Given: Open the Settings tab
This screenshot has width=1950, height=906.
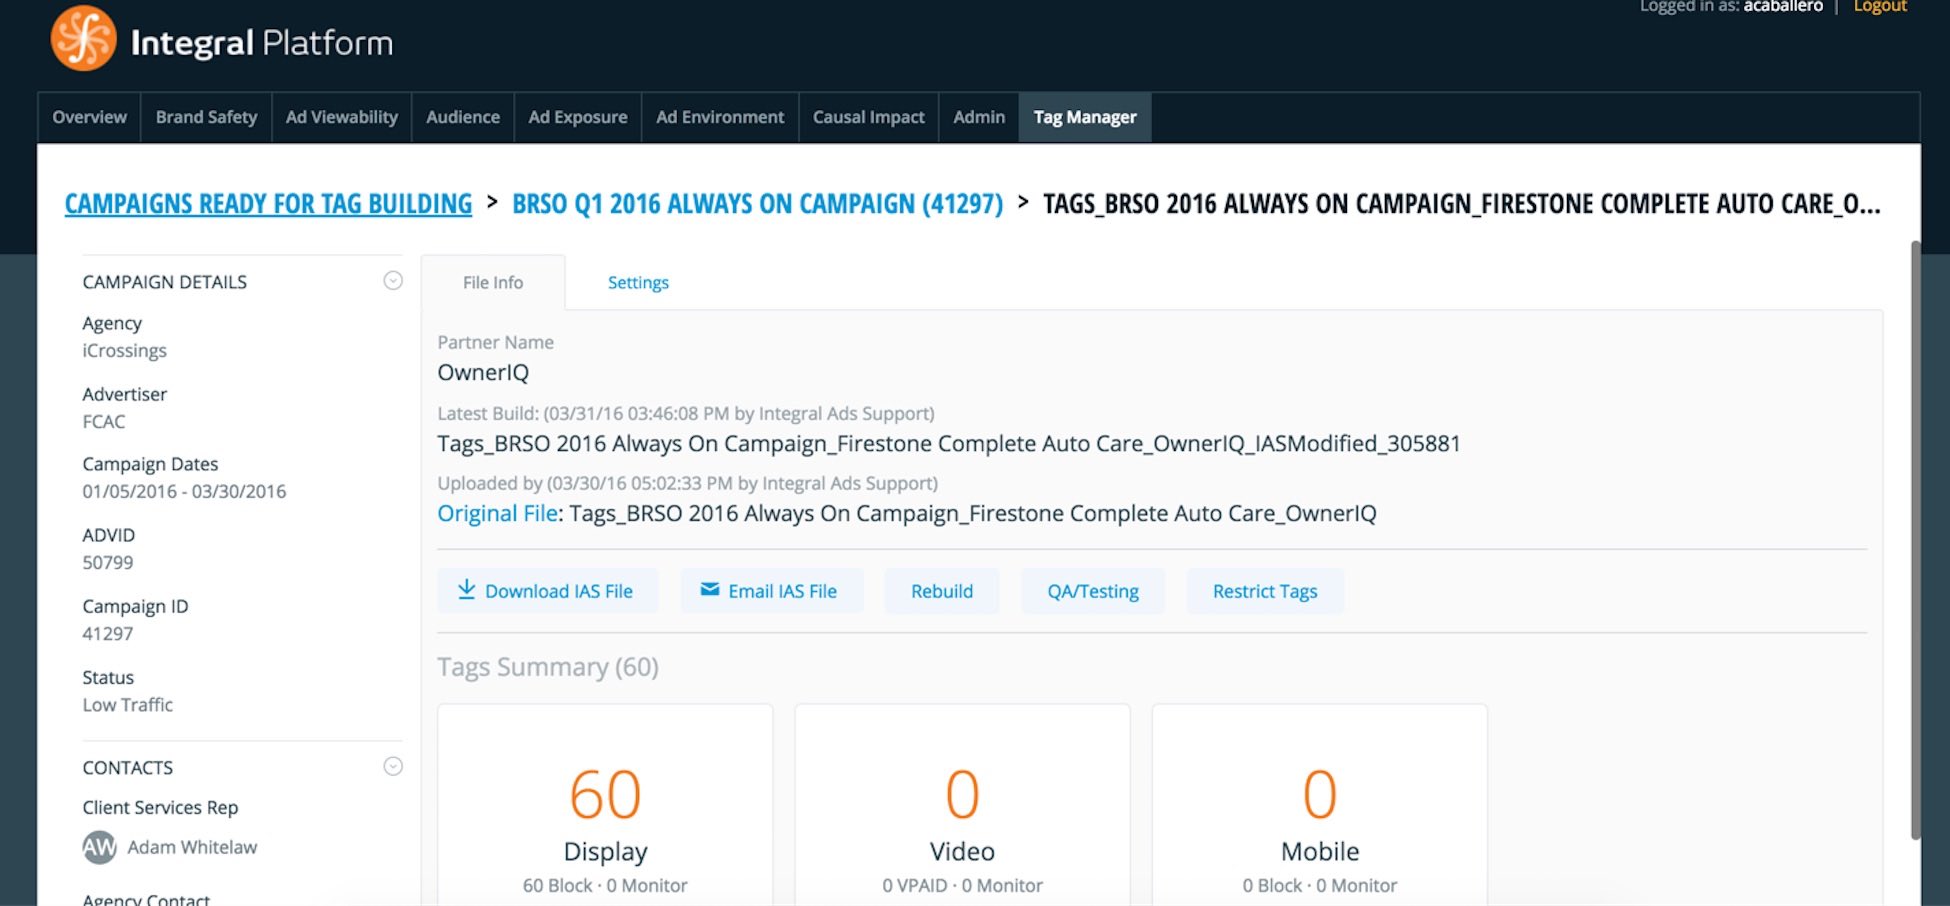Looking at the screenshot, I should coord(638,282).
